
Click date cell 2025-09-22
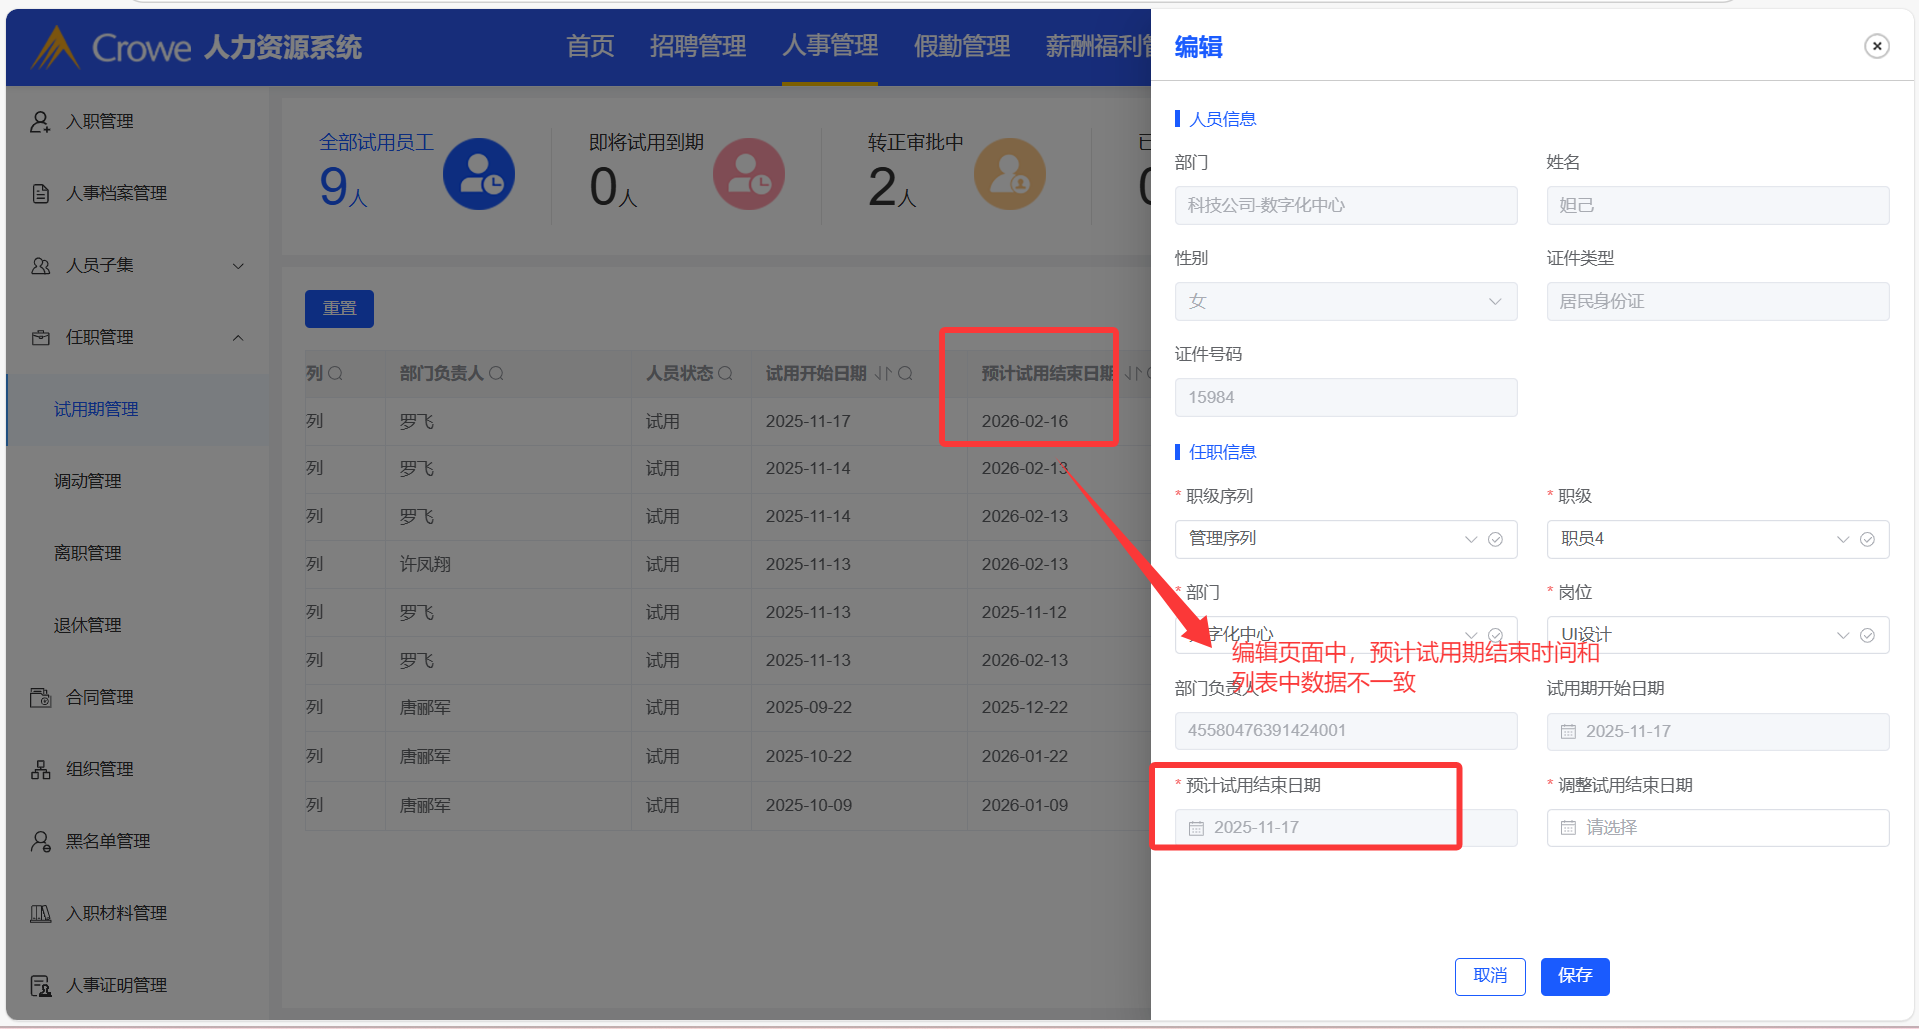coord(809,708)
